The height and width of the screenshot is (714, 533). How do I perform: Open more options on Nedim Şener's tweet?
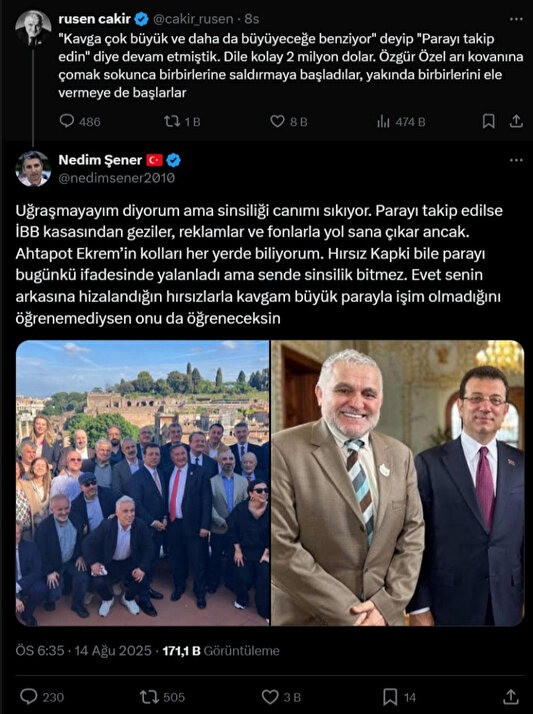tap(516, 160)
